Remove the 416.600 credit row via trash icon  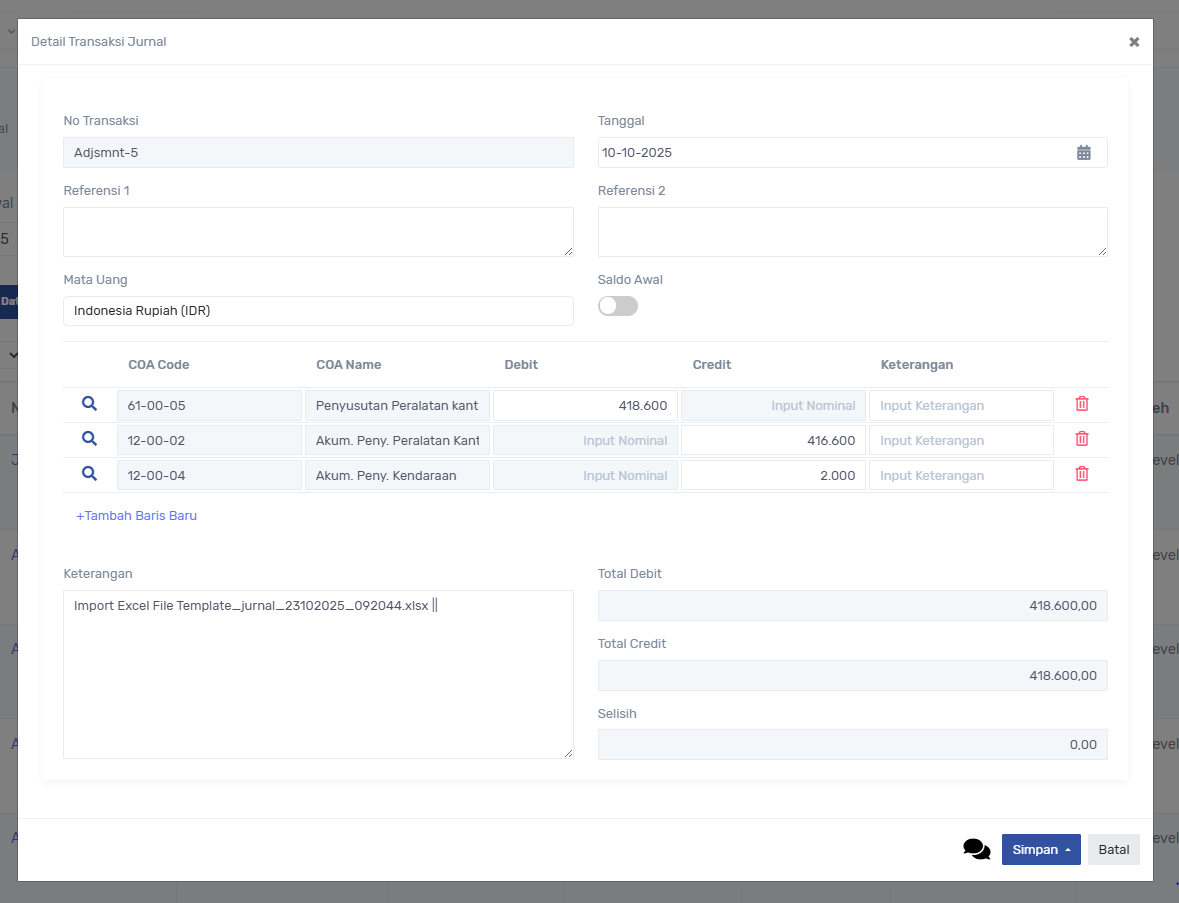point(1081,439)
